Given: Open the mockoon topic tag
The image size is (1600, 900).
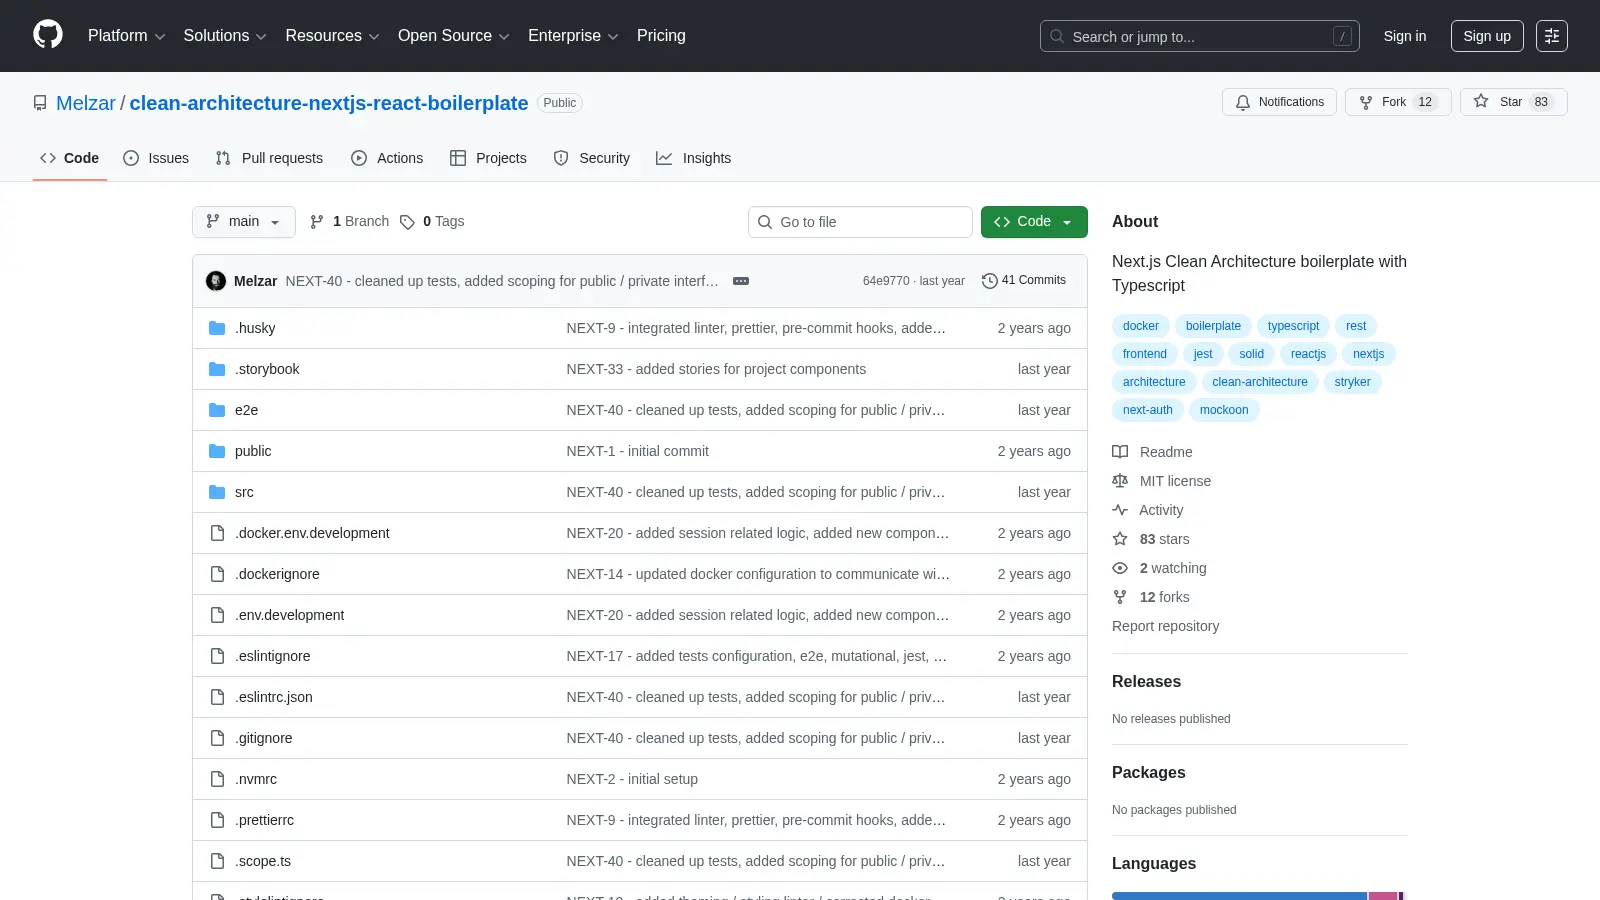Looking at the screenshot, I should [1224, 410].
